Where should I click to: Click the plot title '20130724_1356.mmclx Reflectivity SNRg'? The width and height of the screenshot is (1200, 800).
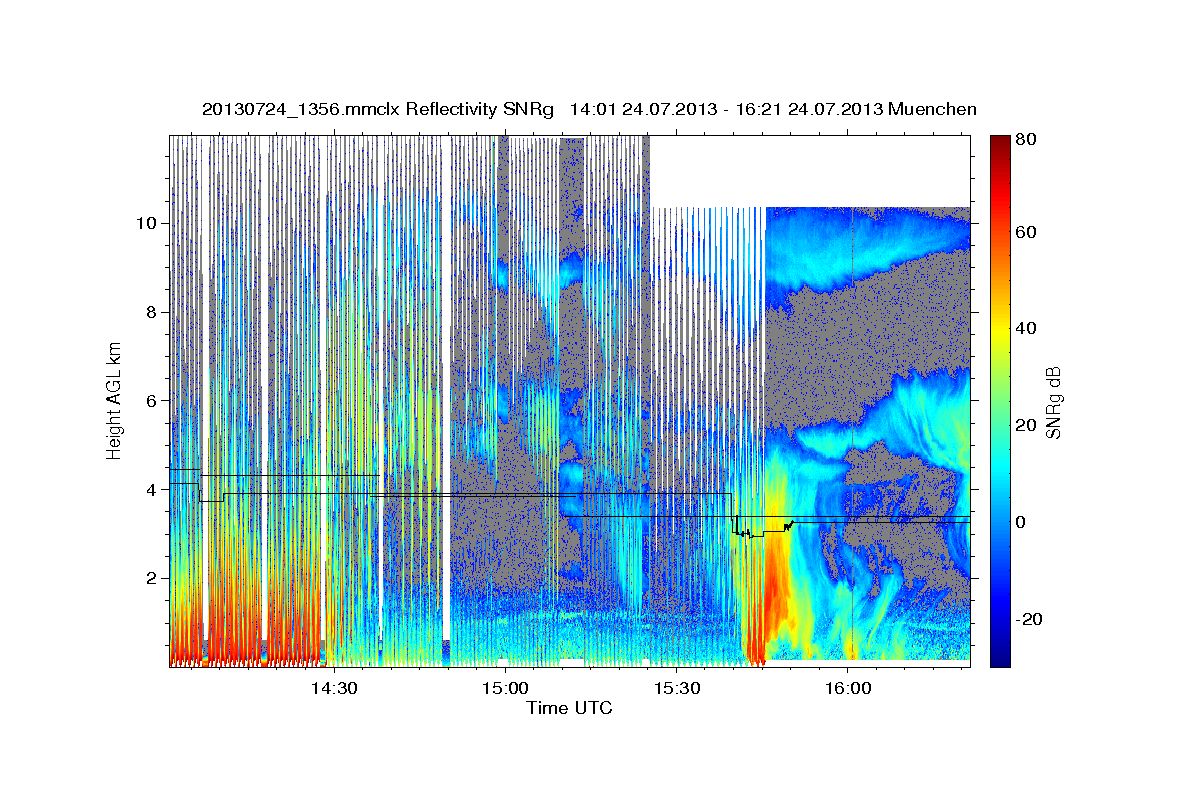(x=378, y=109)
